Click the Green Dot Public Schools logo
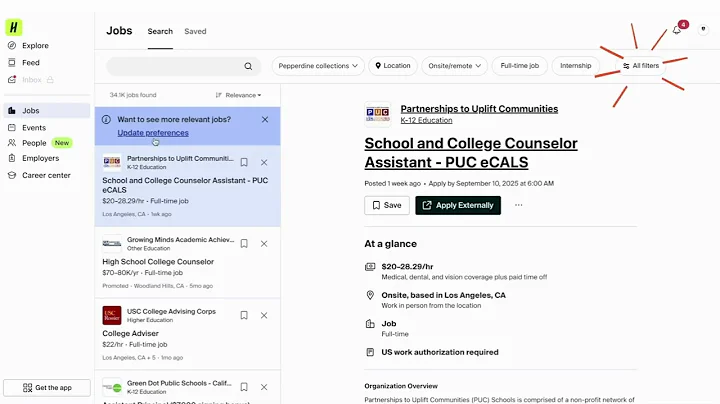 point(112,387)
